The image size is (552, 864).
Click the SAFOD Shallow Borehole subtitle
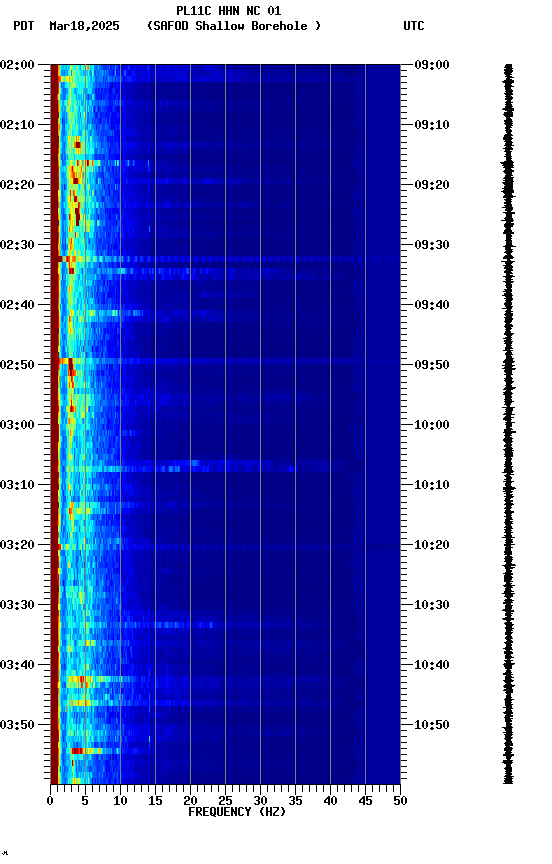coord(234,26)
